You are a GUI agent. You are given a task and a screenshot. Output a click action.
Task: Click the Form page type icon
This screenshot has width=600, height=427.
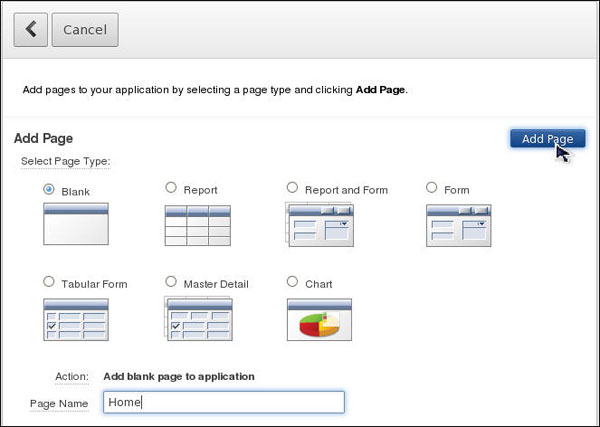click(458, 224)
